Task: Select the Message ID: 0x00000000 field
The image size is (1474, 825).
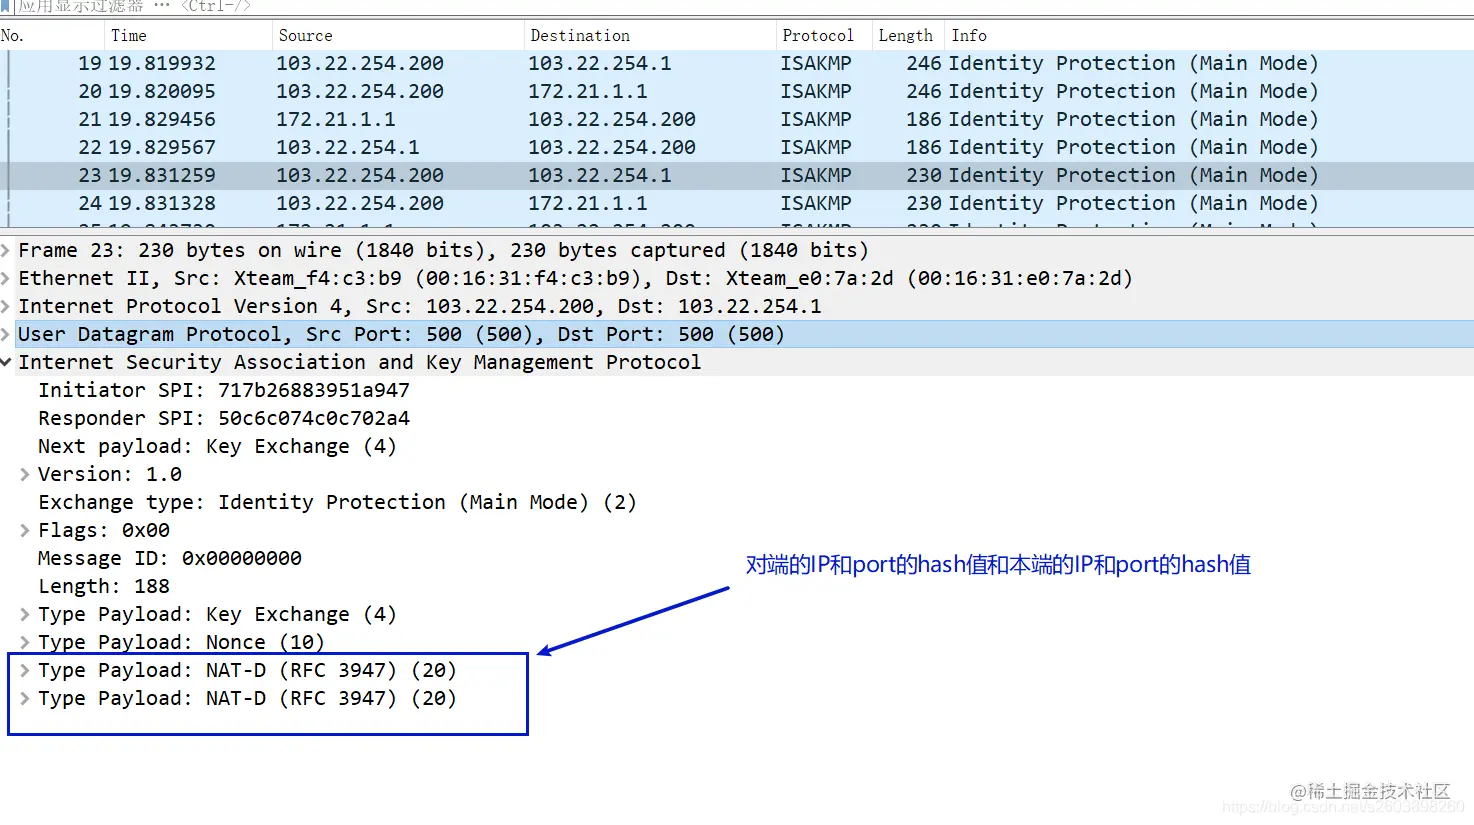Action: [x=170, y=558]
